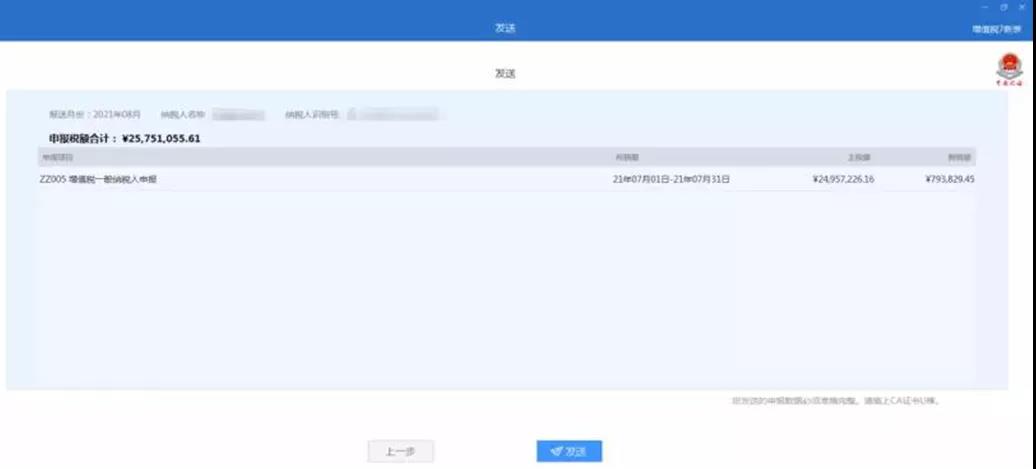Select the ZZ005 增值税一般纳税人申报 row
The image size is (1036, 469).
pyautogui.click(x=507, y=179)
